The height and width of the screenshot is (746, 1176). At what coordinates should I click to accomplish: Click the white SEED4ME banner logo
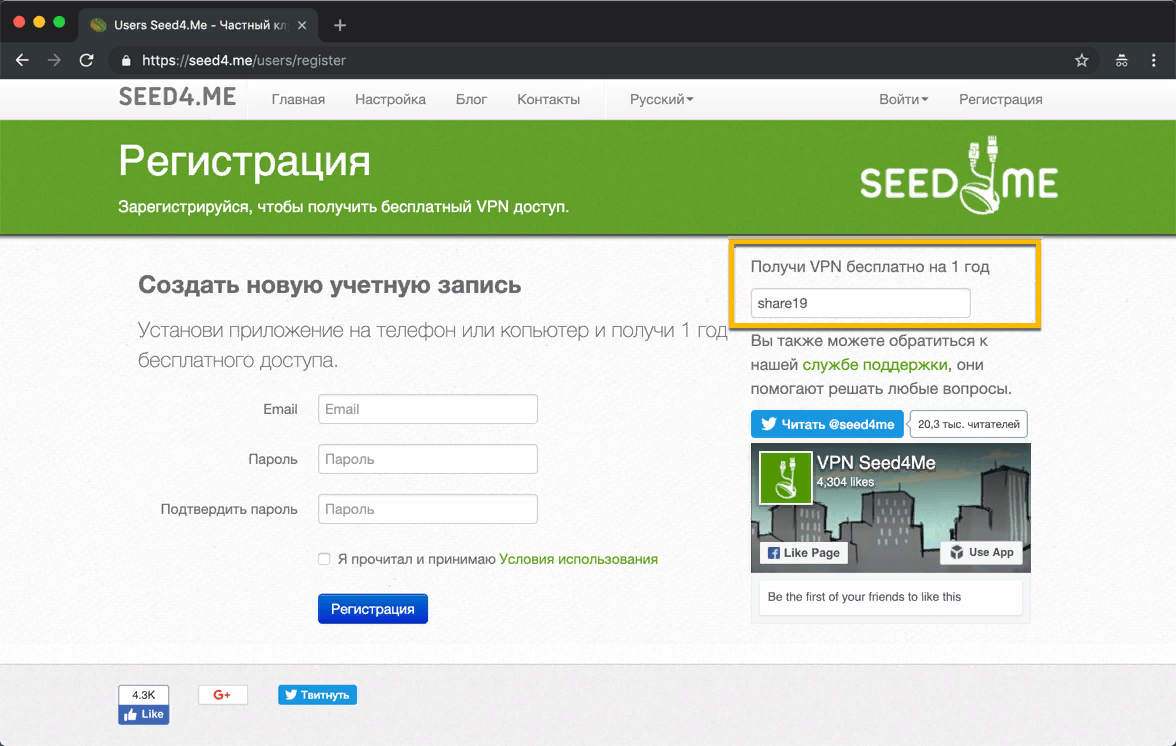[x=958, y=176]
